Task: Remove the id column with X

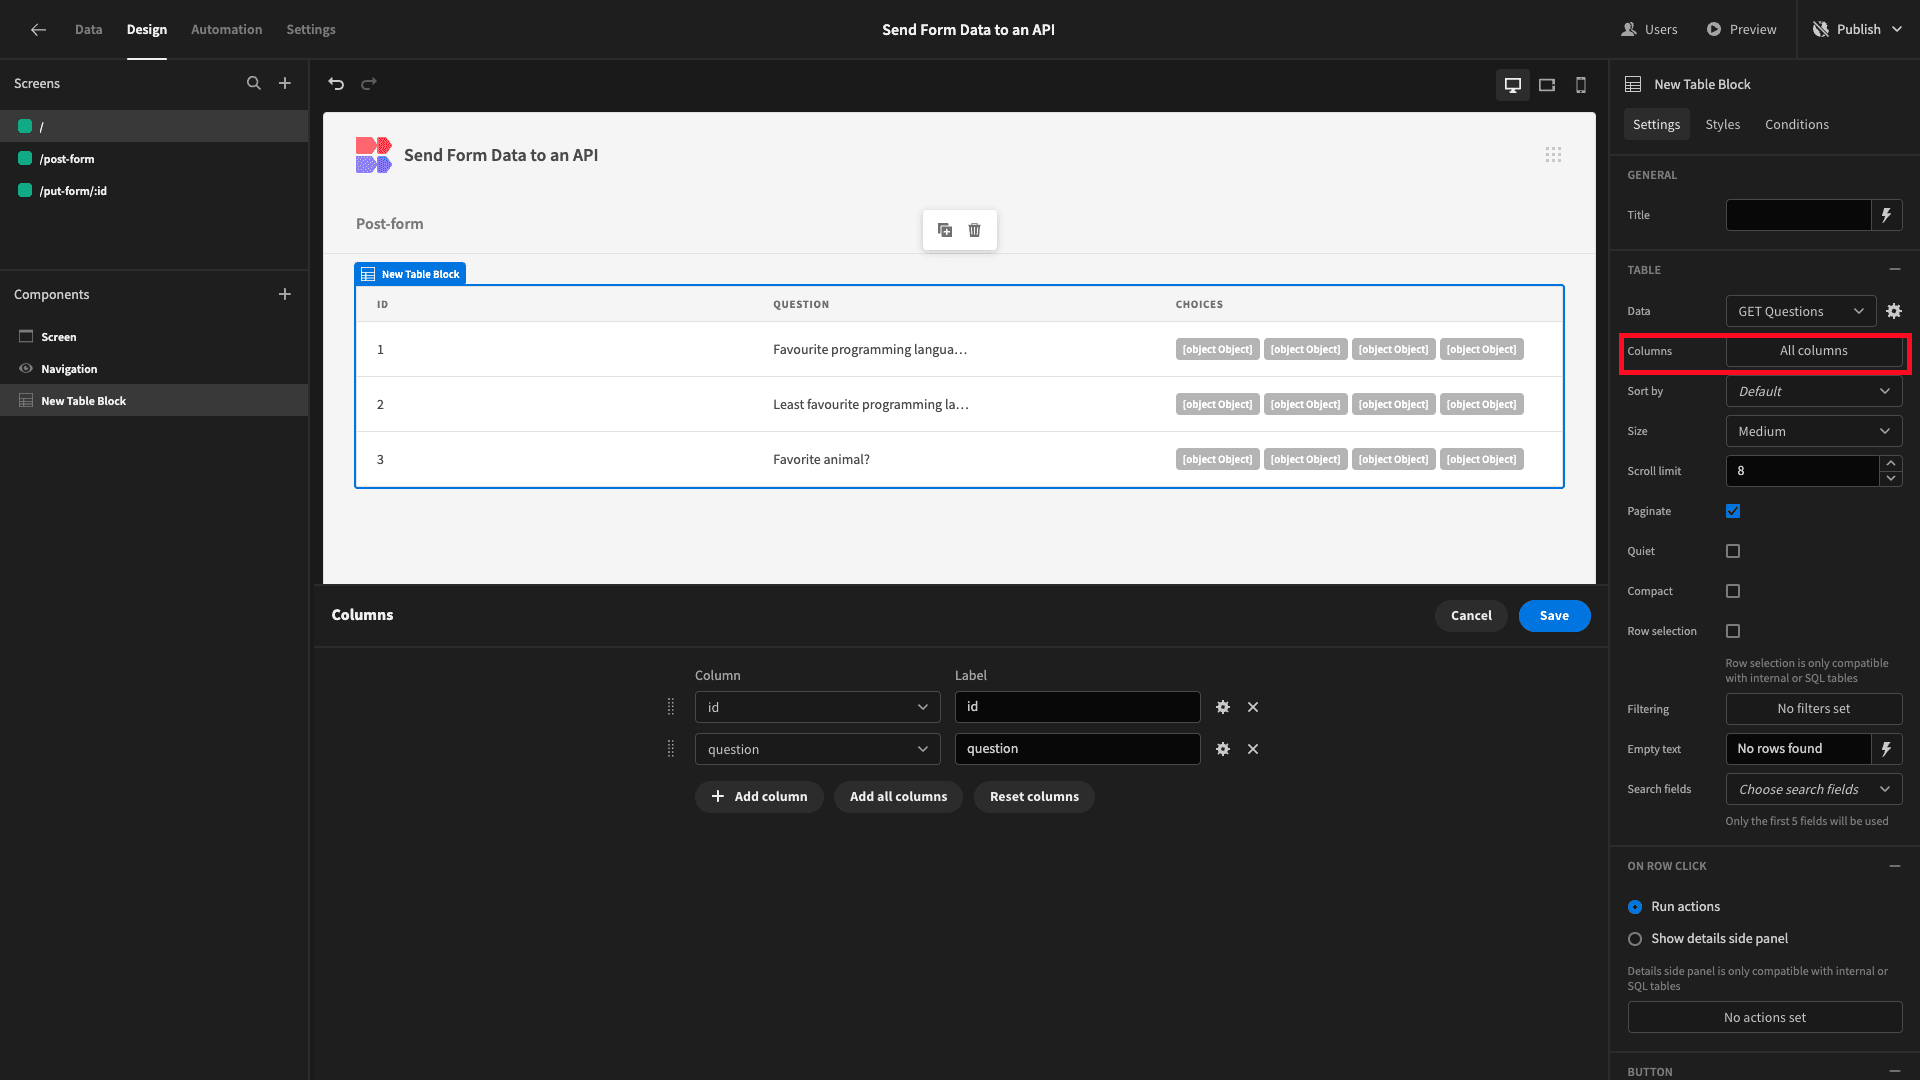Action: 1253,707
